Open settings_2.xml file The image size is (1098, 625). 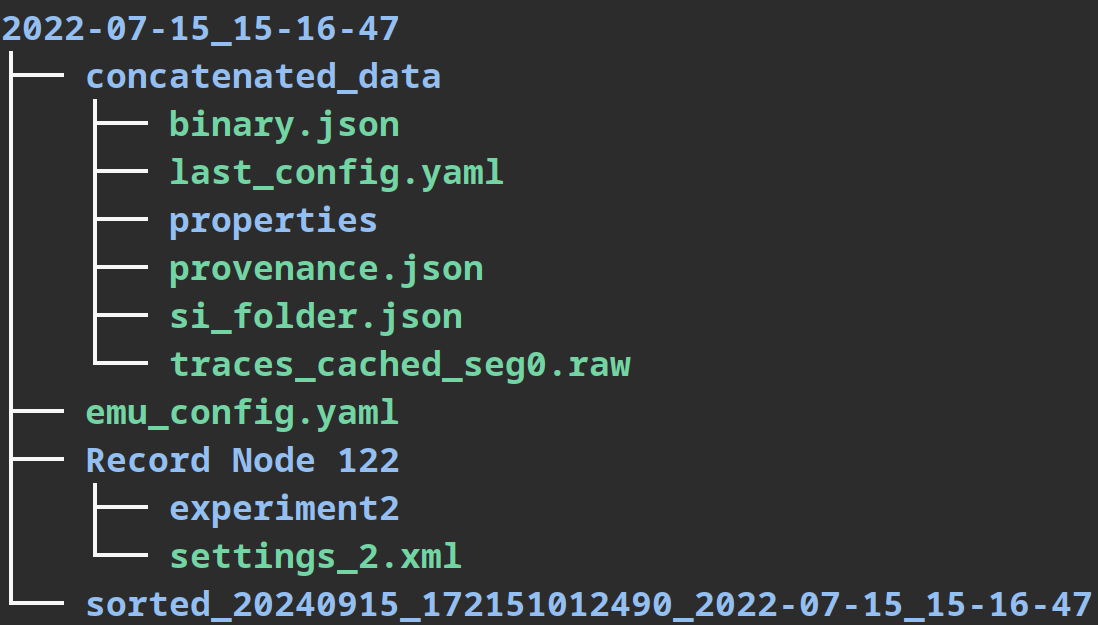[316, 557]
